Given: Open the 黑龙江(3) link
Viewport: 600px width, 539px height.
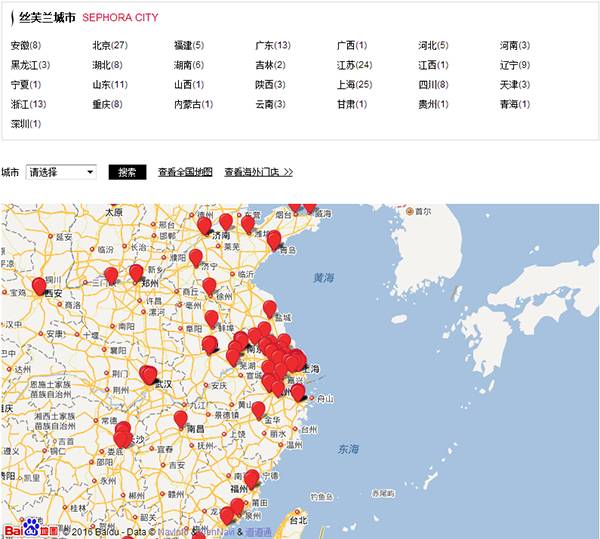Looking at the screenshot, I should [x=30, y=65].
